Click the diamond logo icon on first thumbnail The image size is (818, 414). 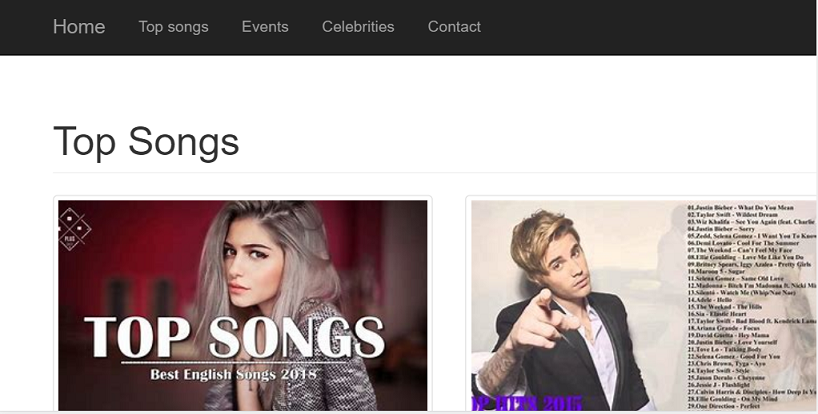click(74, 225)
